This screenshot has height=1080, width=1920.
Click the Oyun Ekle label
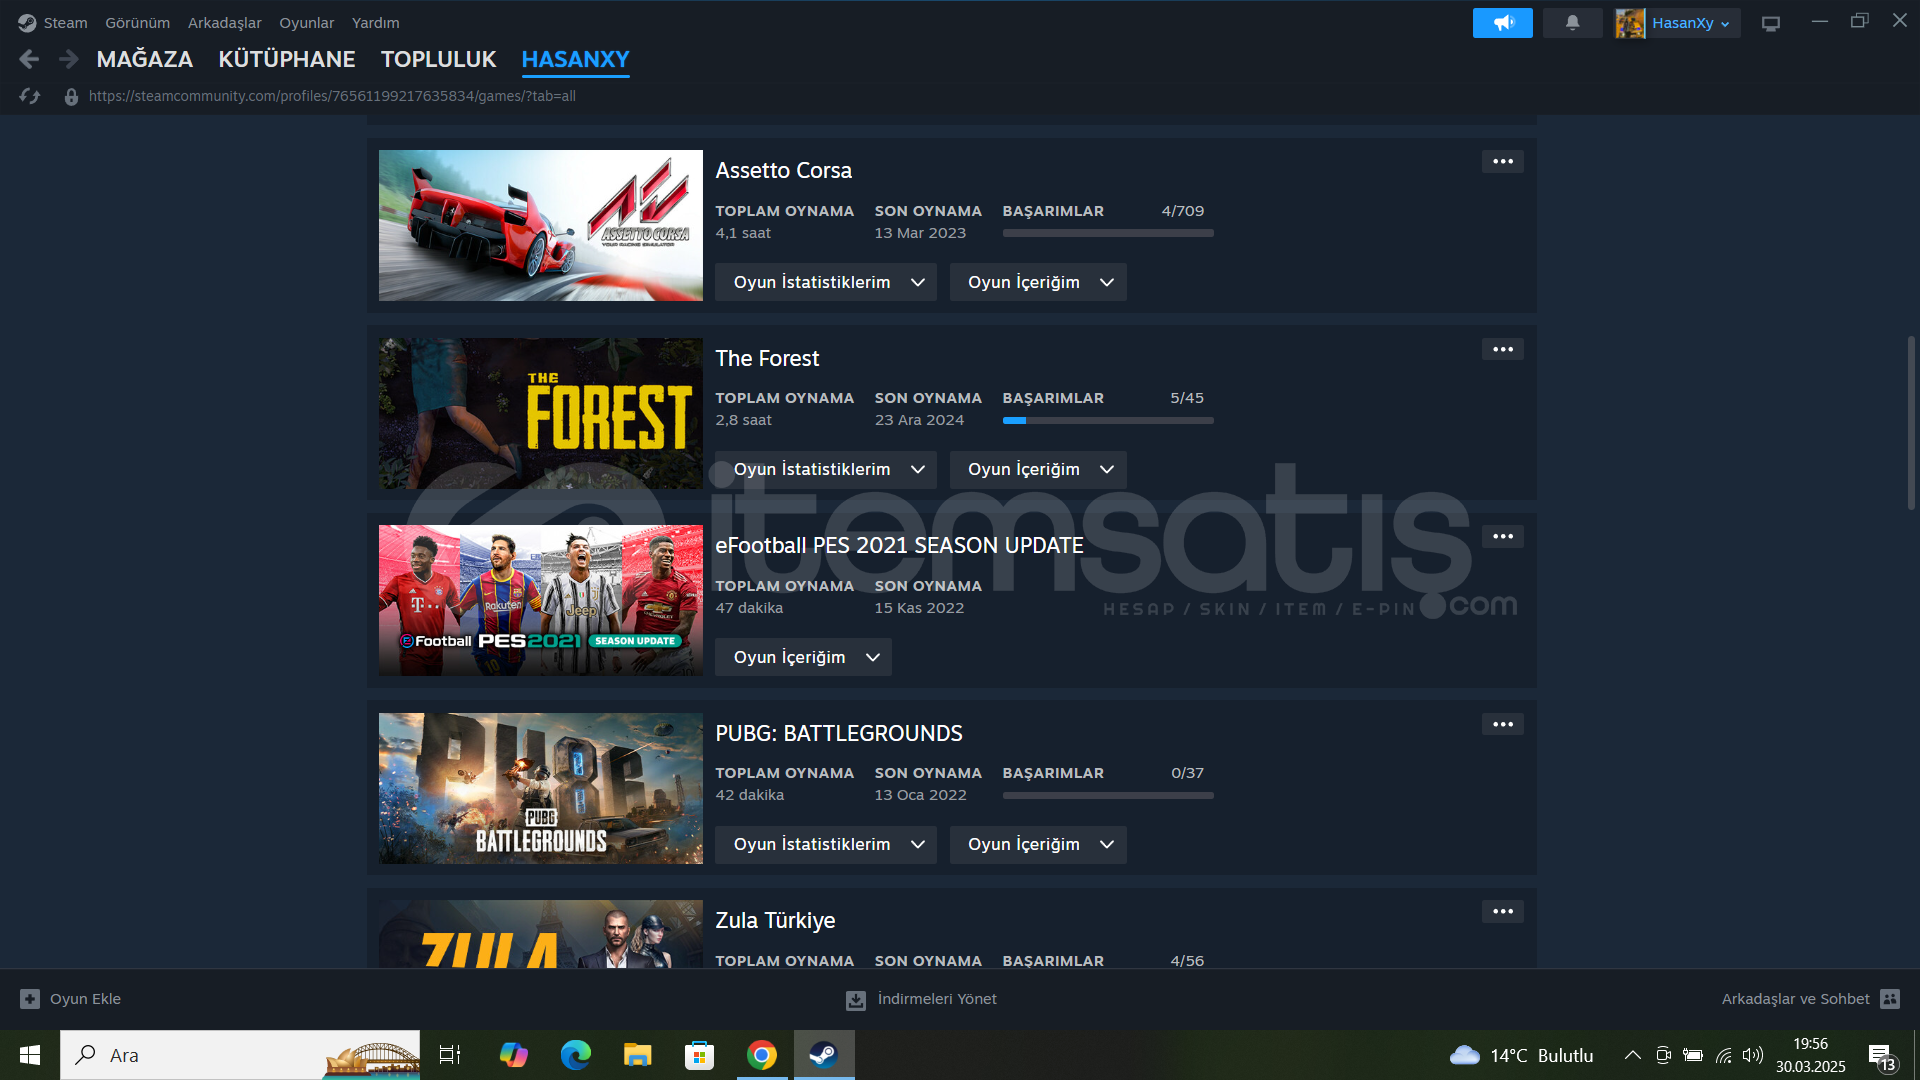85,999
